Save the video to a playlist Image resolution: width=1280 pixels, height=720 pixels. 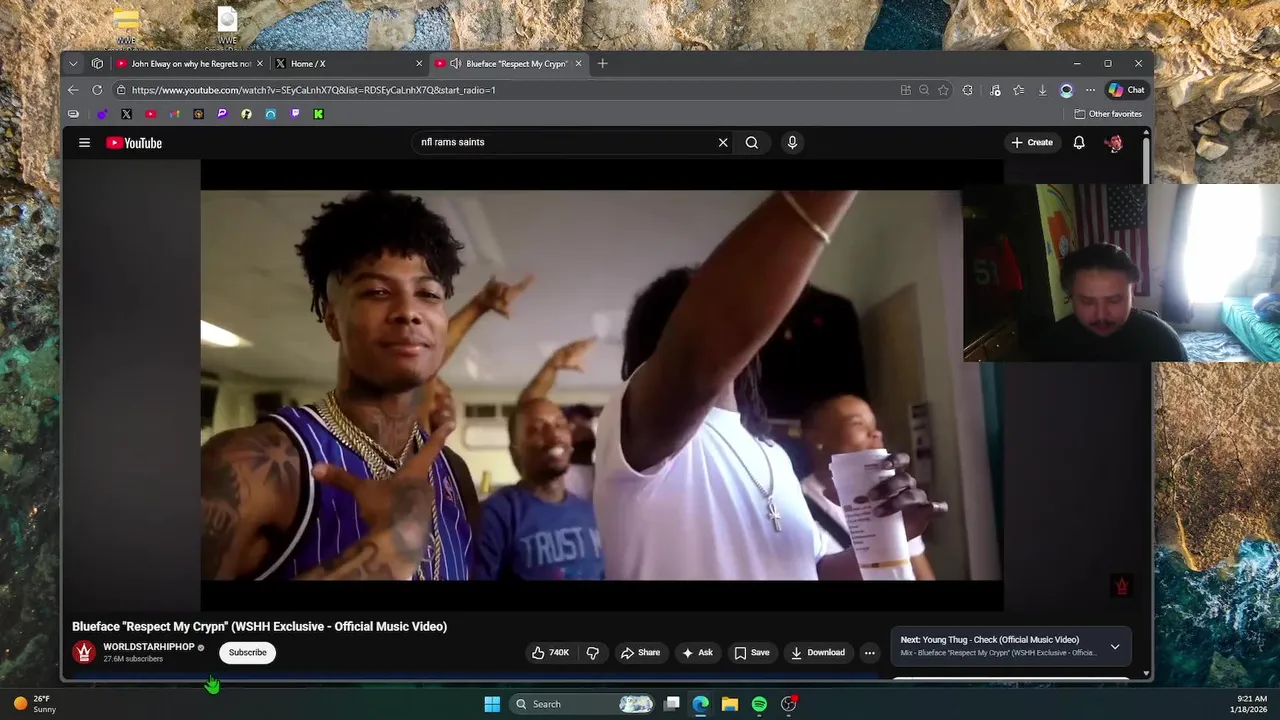[752, 652]
